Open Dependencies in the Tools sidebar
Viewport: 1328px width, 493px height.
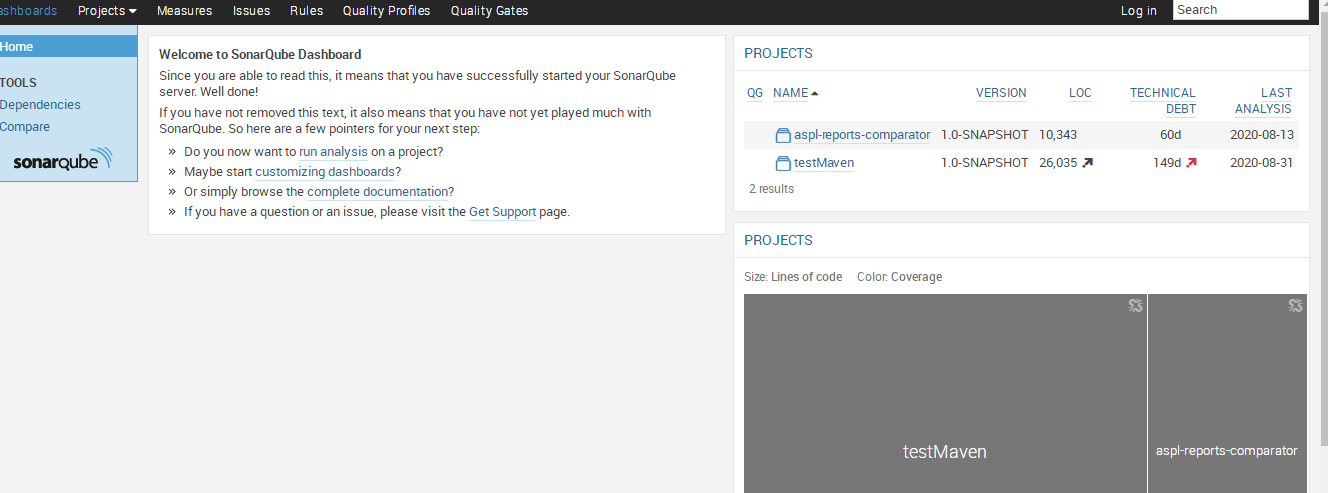pyautogui.click(x=40, y=105)
